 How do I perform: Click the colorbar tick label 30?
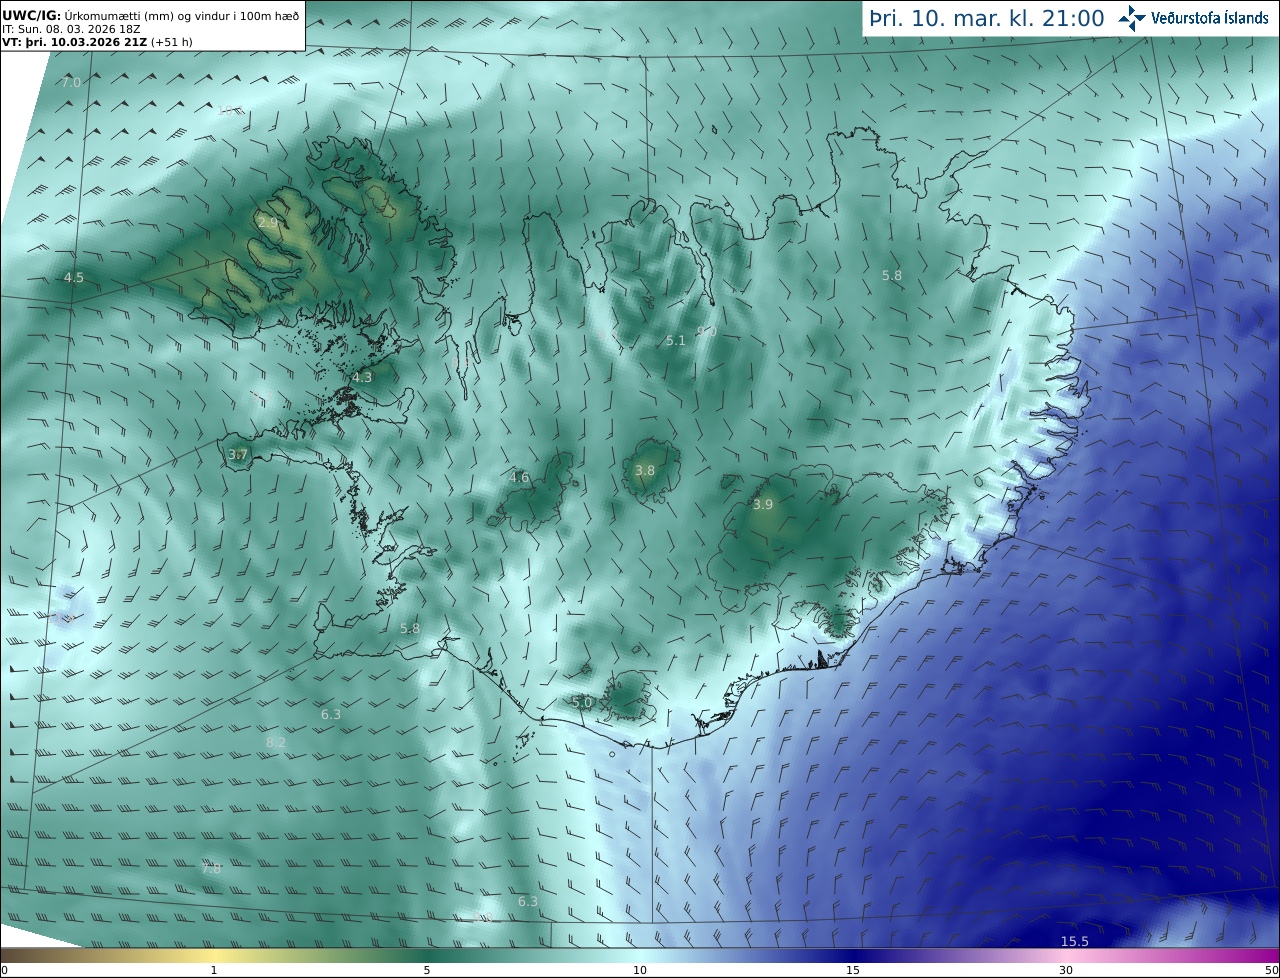tap(1066, 970)
